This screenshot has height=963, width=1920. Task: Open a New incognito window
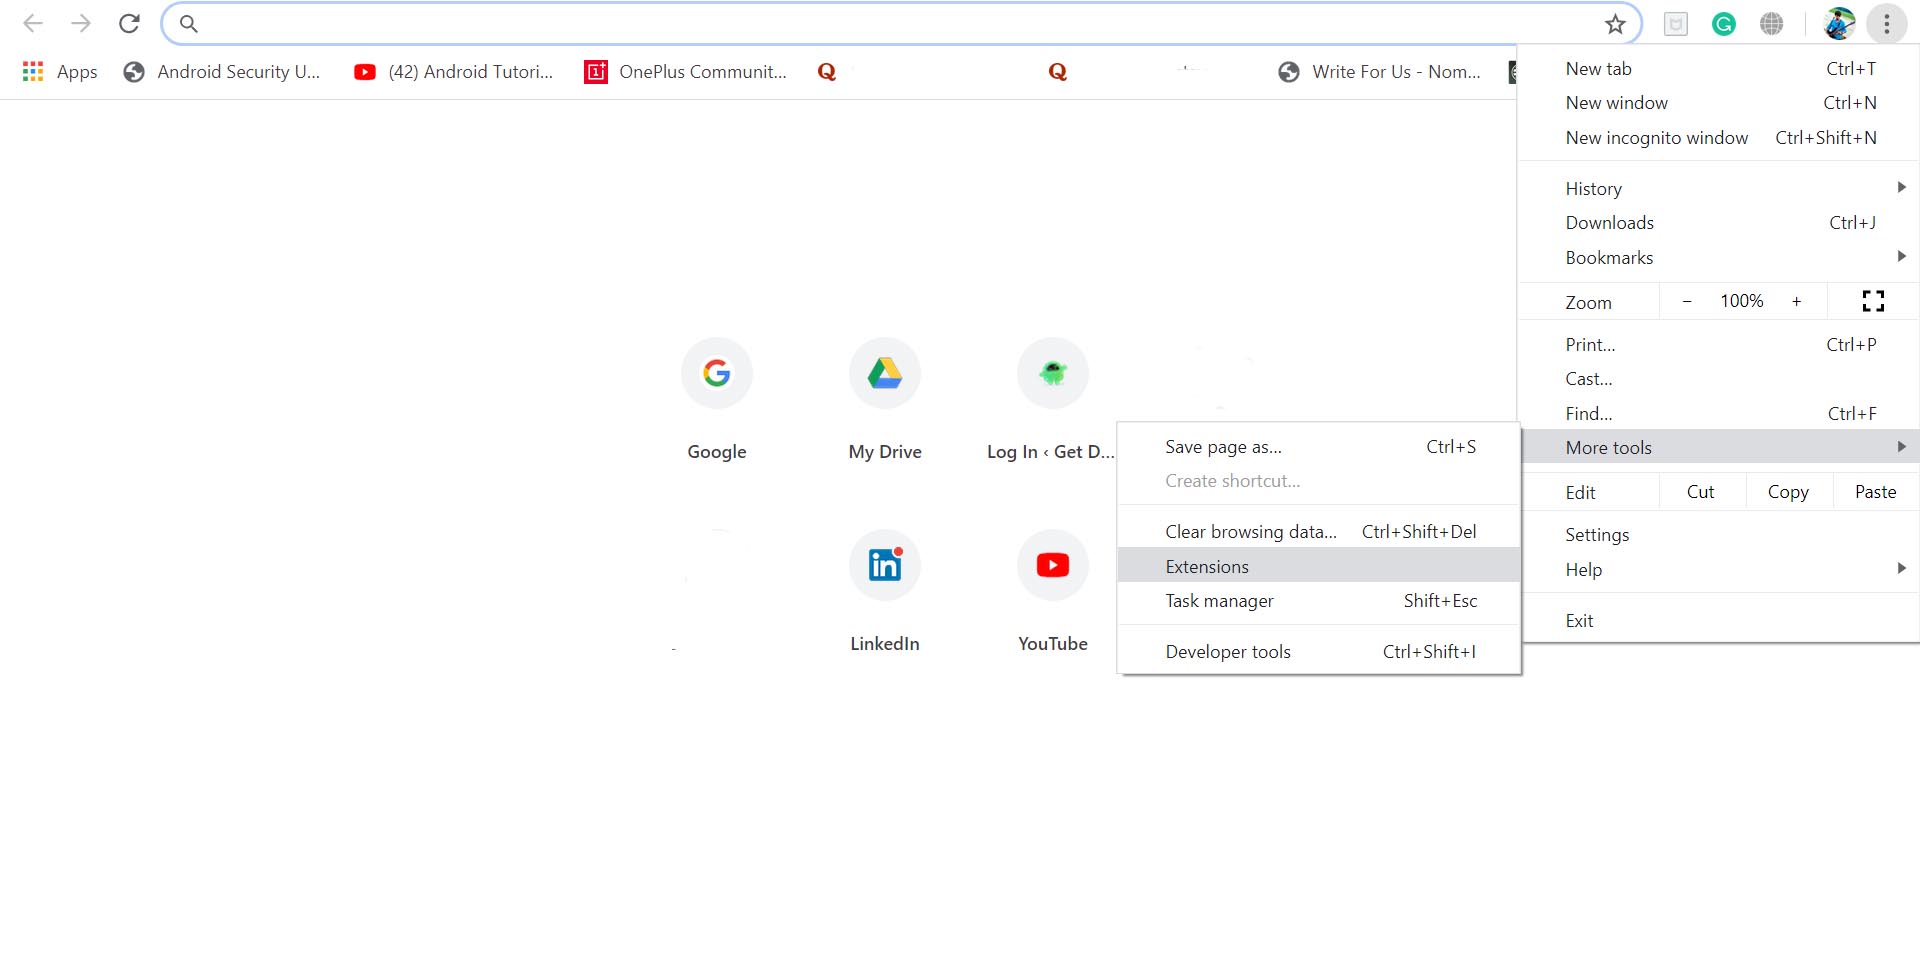click(1719, 138)
